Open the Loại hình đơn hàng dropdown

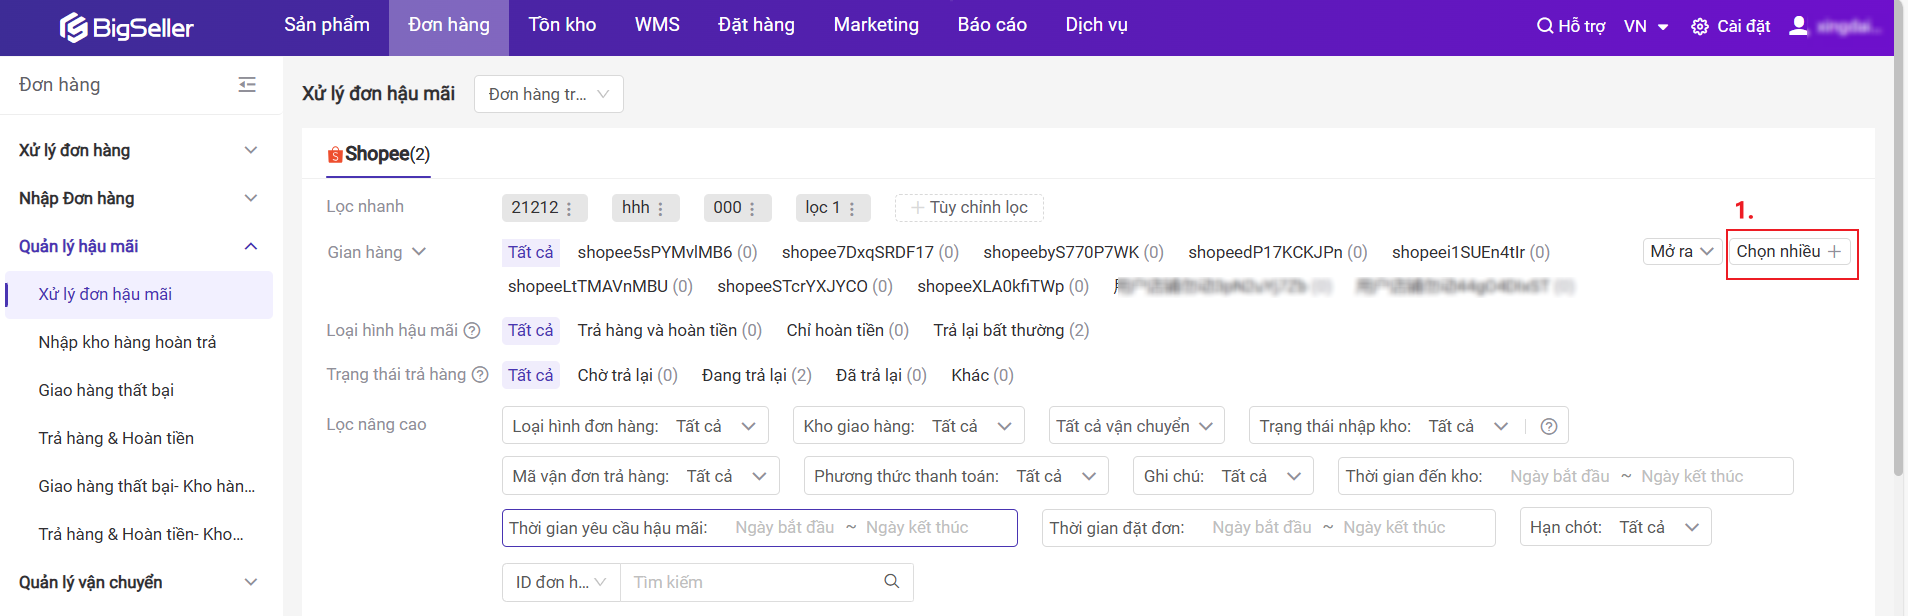coord(635,426)
